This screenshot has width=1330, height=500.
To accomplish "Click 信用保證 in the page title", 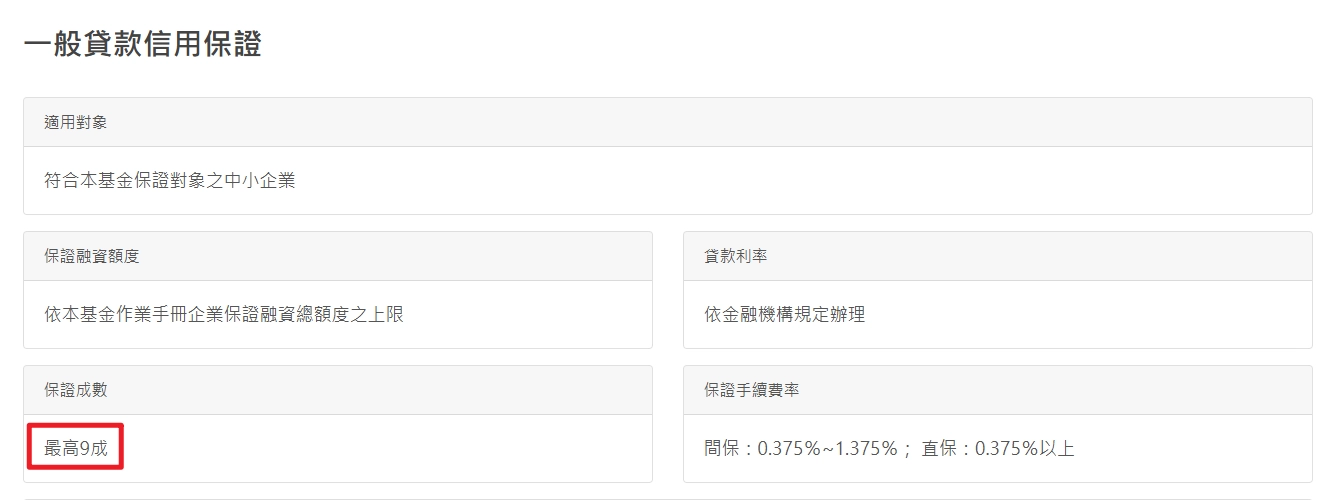I will [x=202, y=45].
